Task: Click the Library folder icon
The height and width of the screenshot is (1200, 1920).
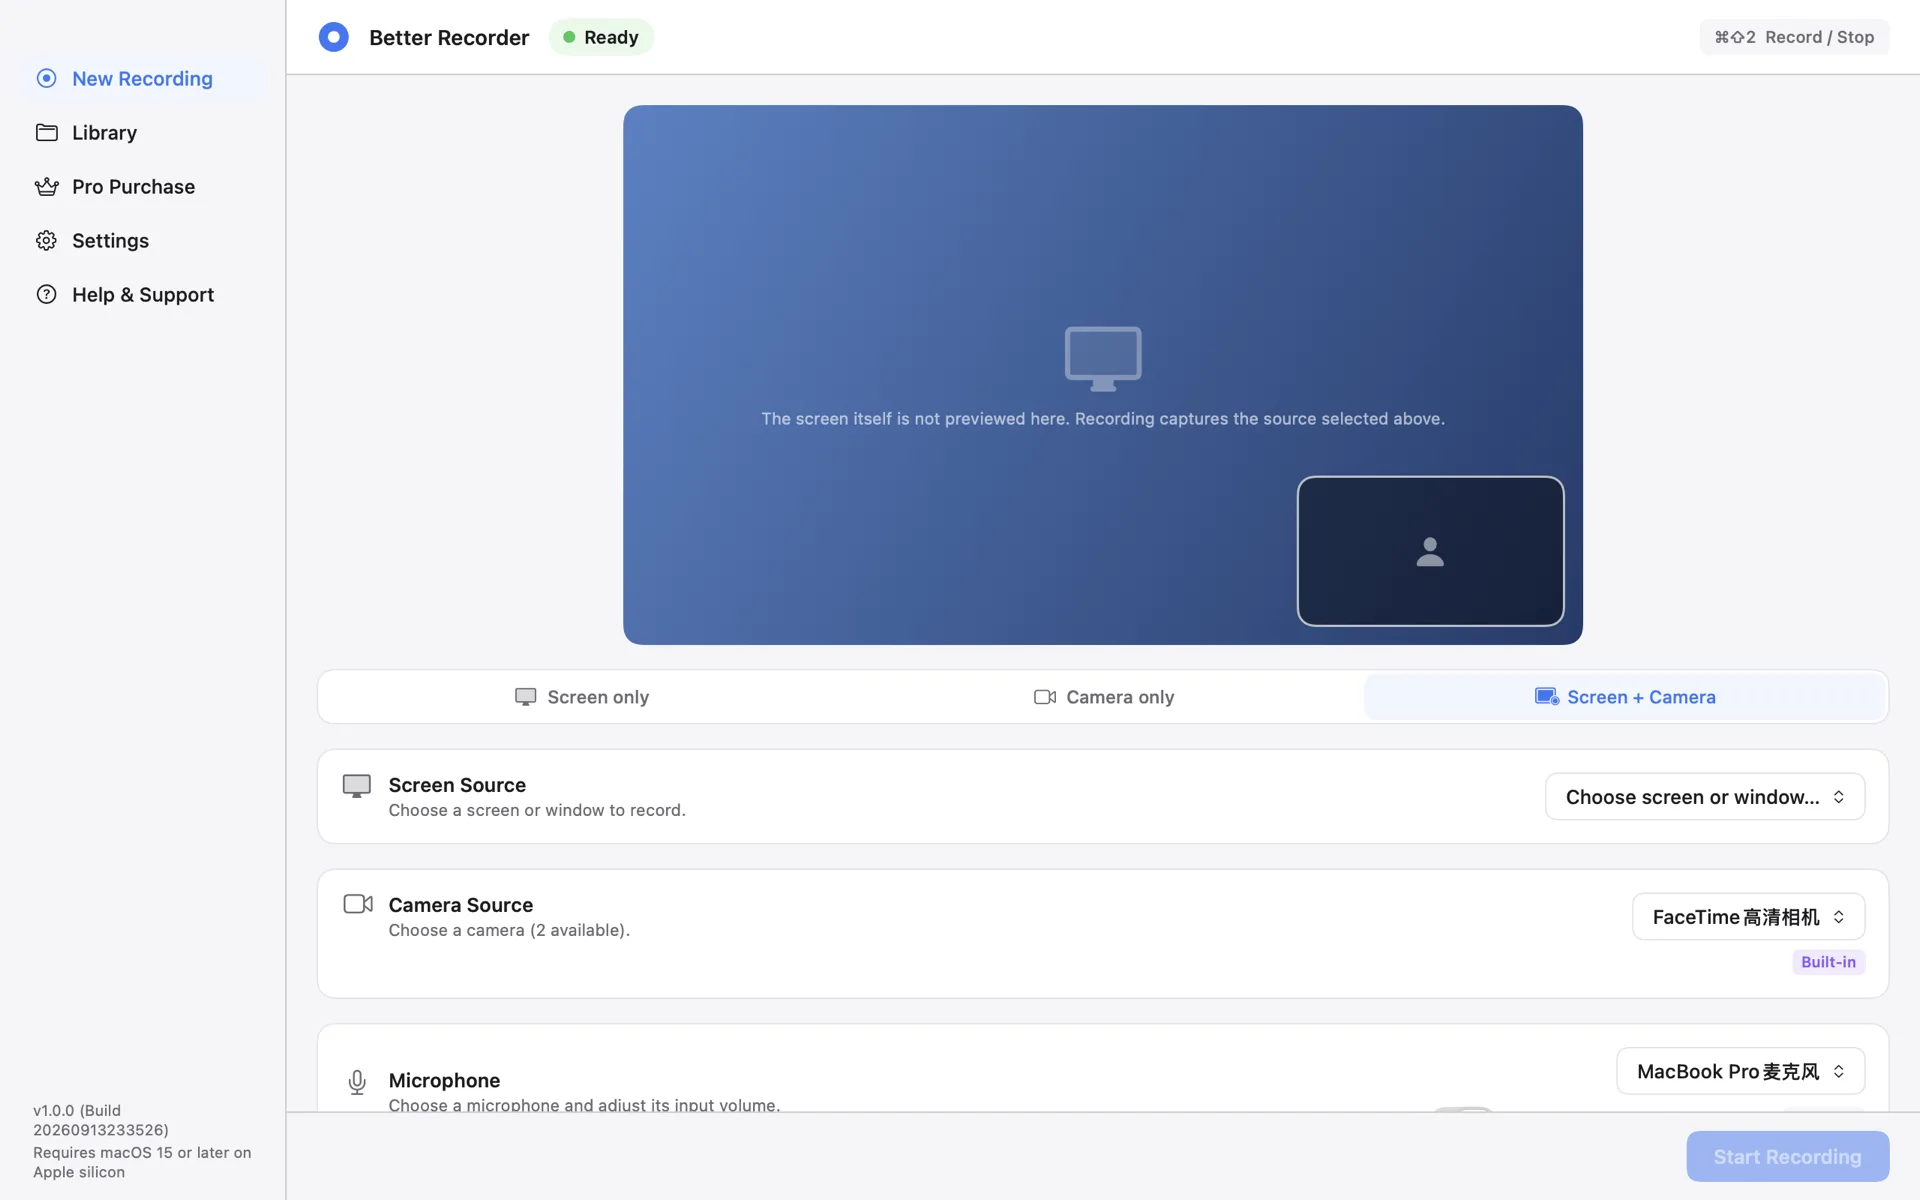Action: point(46,132)
